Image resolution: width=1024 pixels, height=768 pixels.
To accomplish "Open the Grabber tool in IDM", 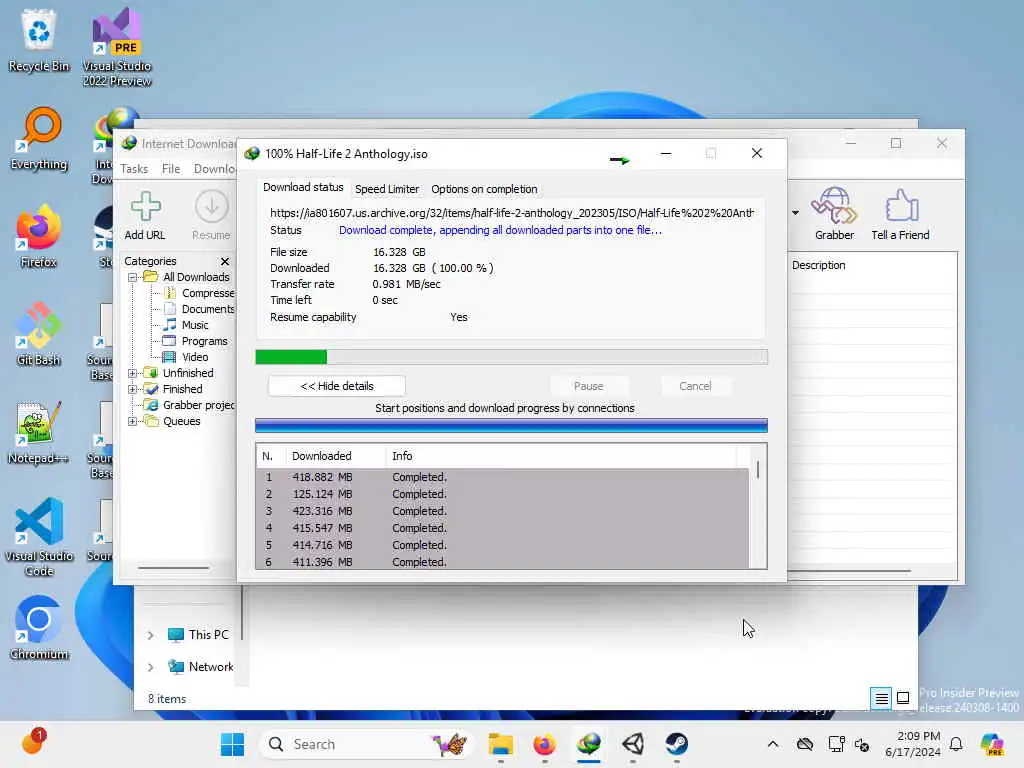I will pyautogui.click(x=834, y=214).
